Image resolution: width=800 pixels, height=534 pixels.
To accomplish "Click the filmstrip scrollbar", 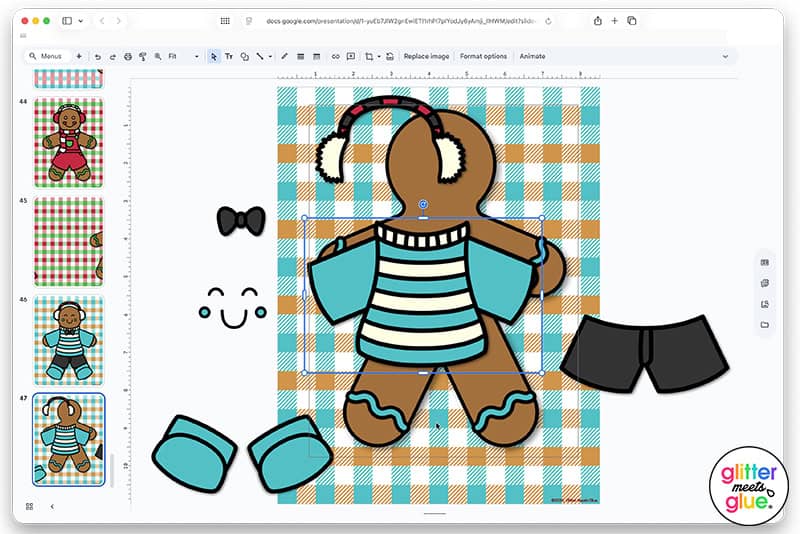I will (x=112, y=469).
